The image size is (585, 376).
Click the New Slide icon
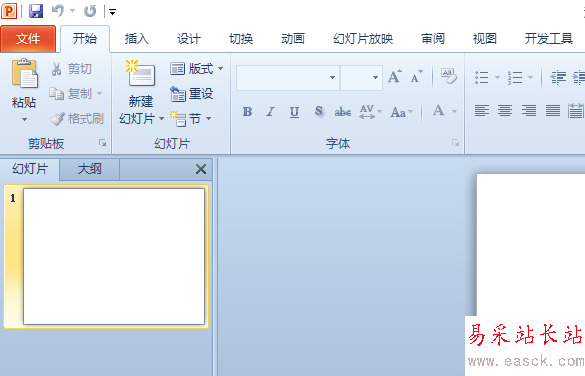pyautogui.click(x=141, y=73)
